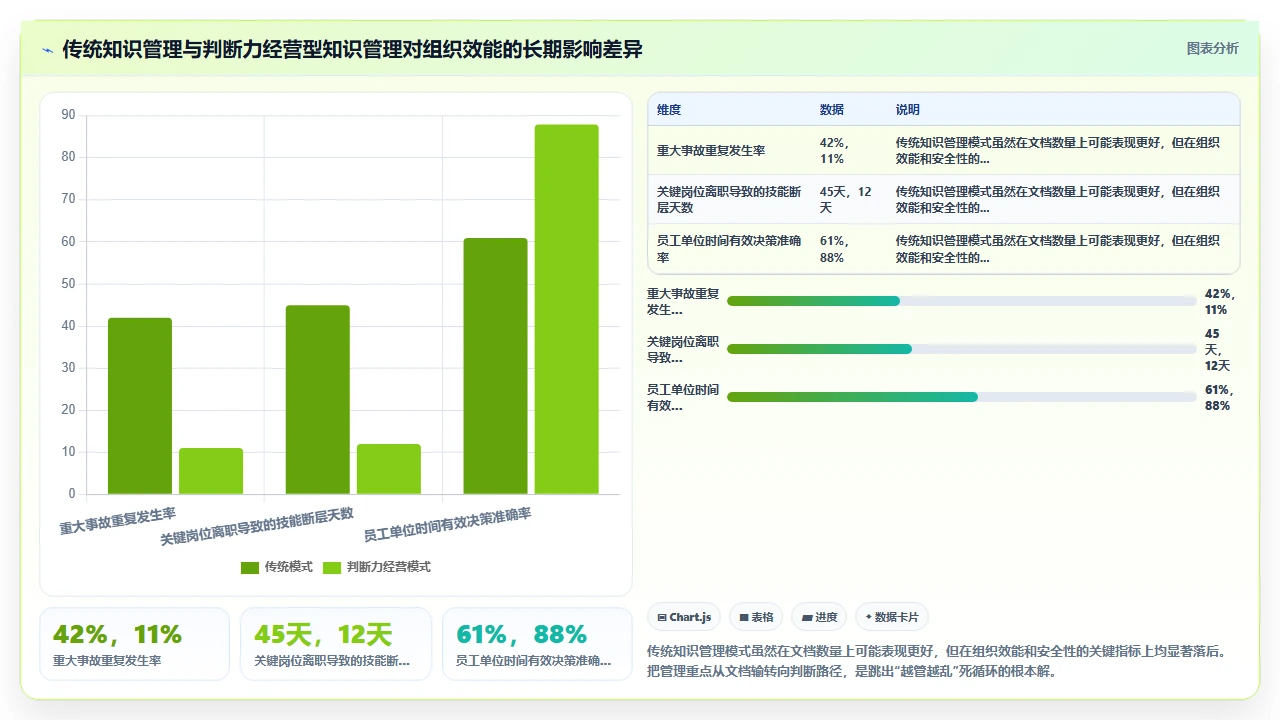Click the y-axis value 90
This screenshot has height=720, width=1280.
(68, 115)
